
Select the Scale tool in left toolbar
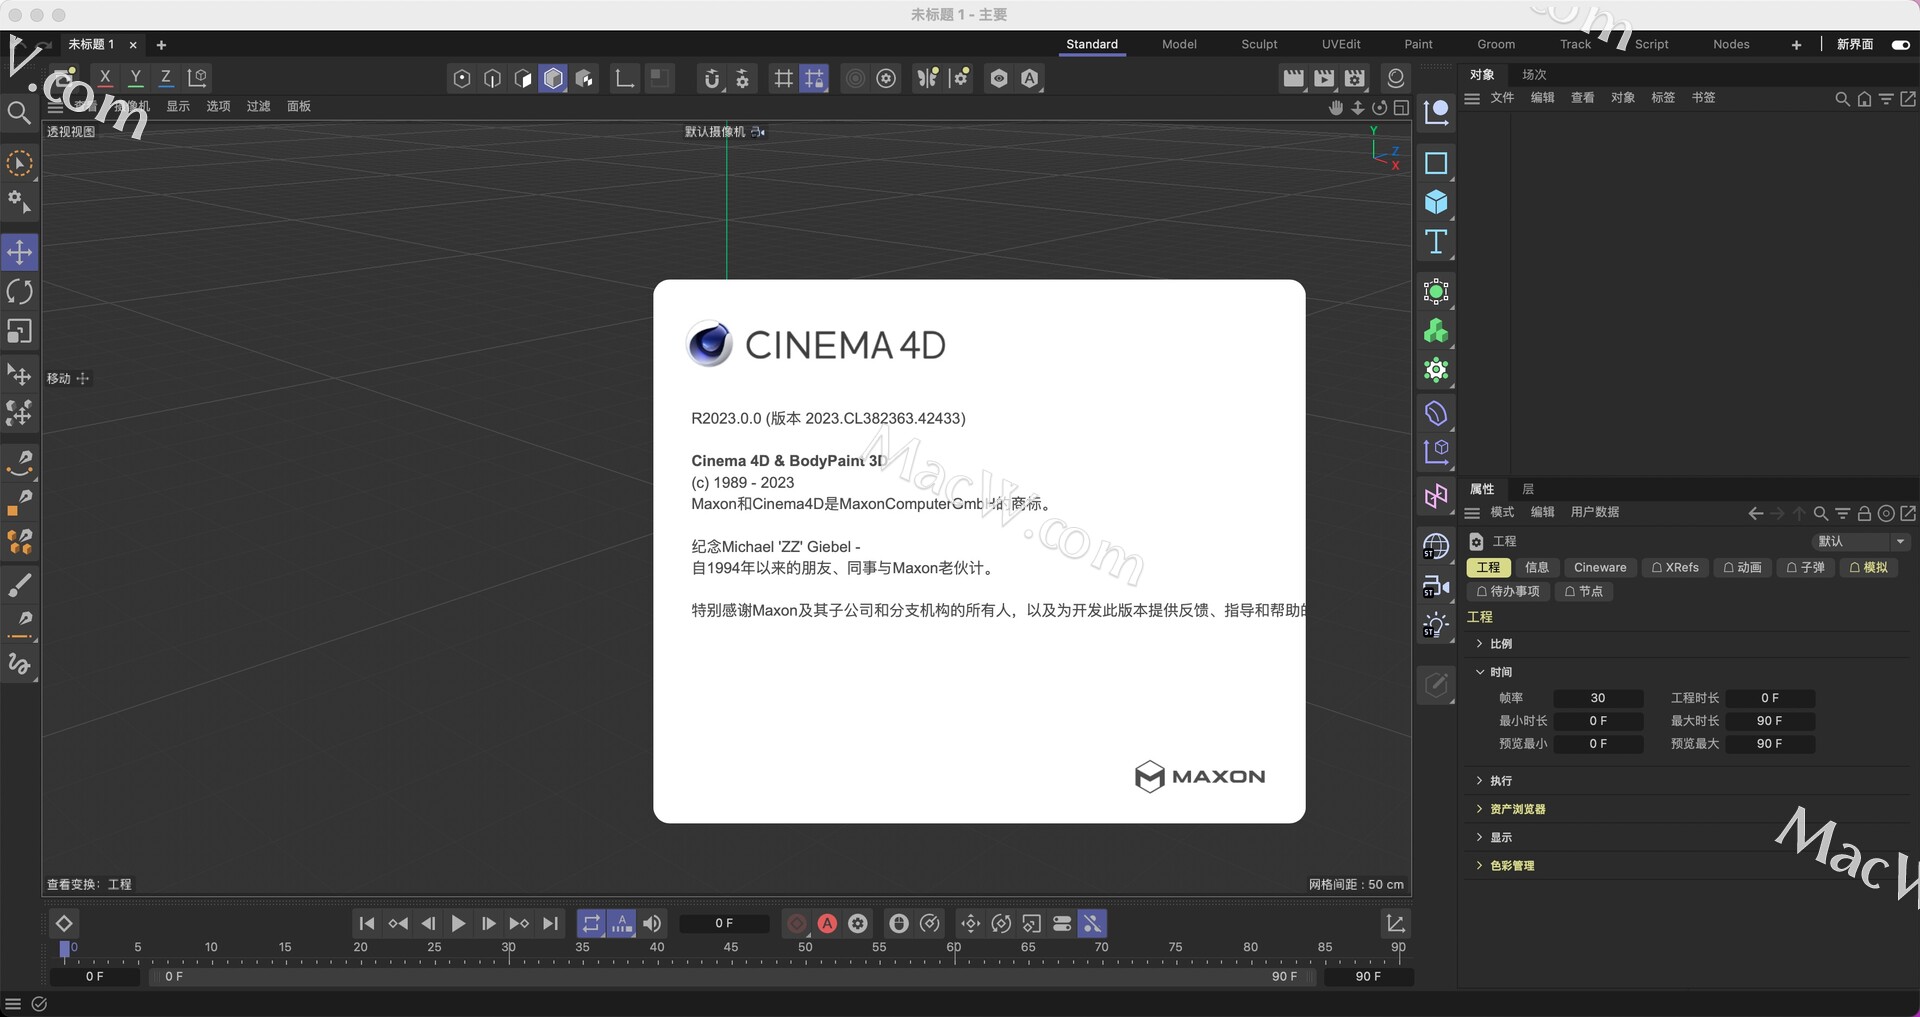[x=20, y=331]
